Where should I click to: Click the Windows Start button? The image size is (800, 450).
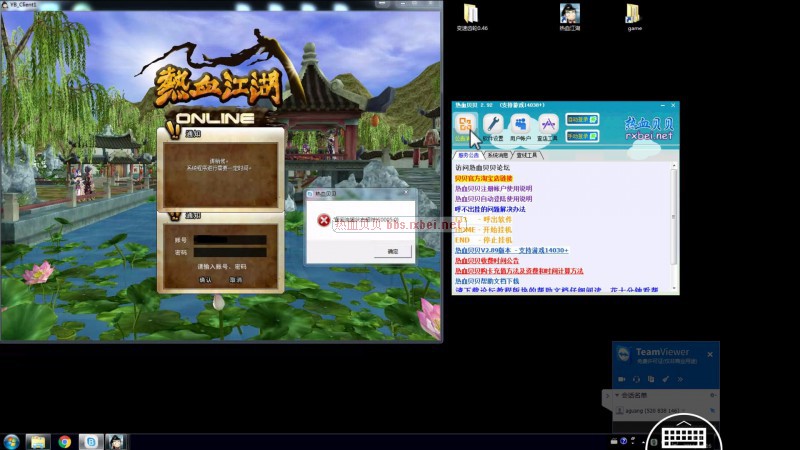12,441
